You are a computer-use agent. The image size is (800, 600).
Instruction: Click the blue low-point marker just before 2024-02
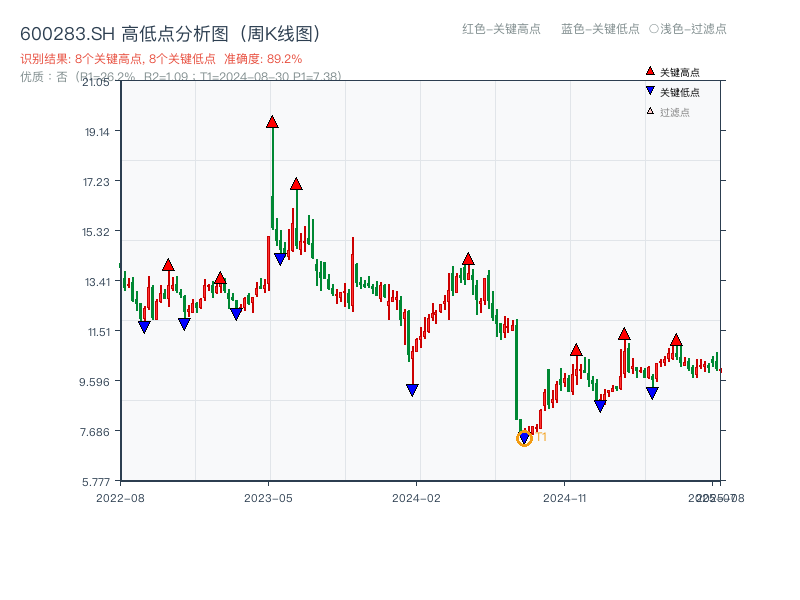(x=412, y=390)
